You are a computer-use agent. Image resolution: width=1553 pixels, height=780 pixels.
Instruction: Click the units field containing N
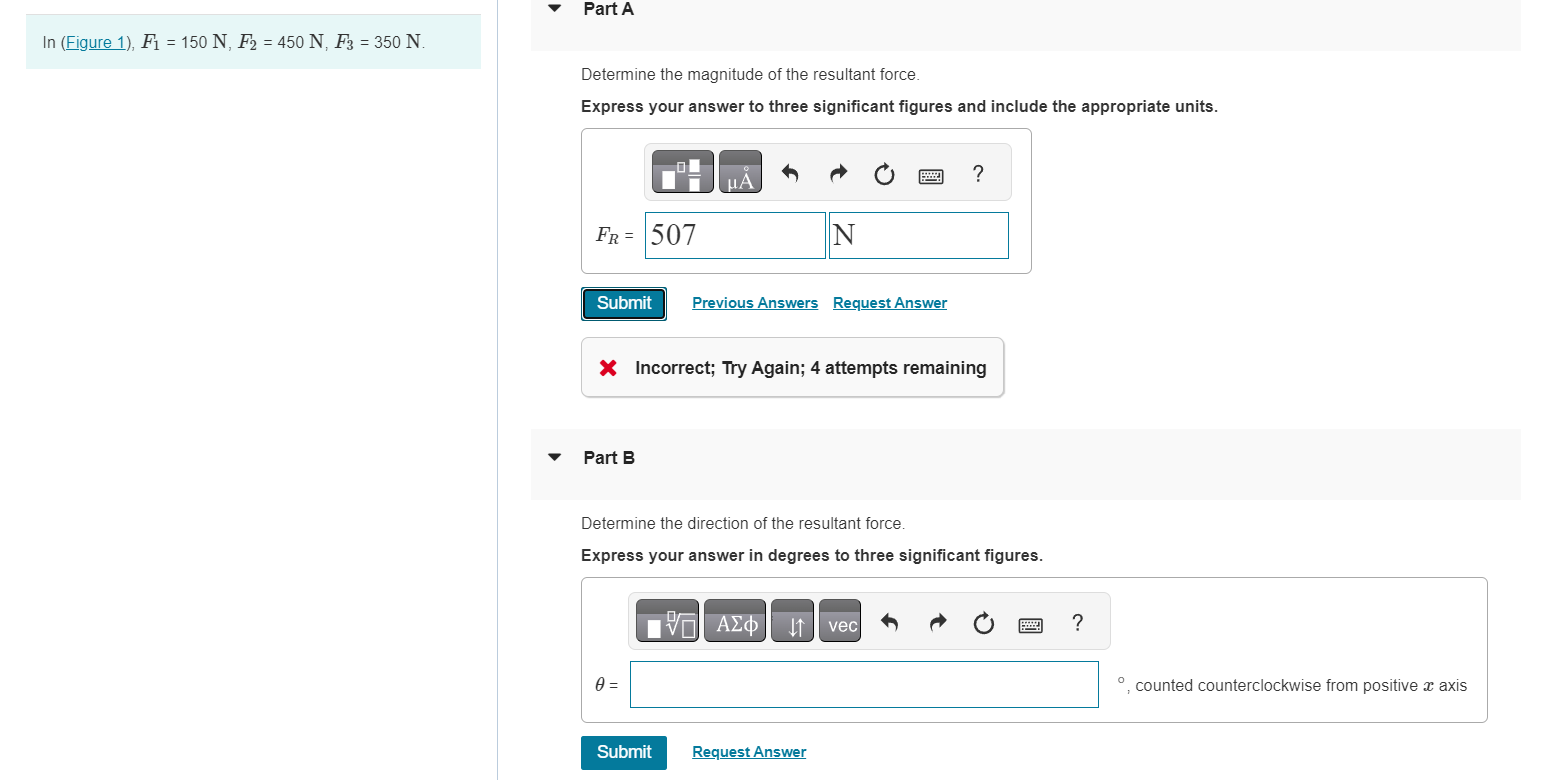(x=919, y=235)
